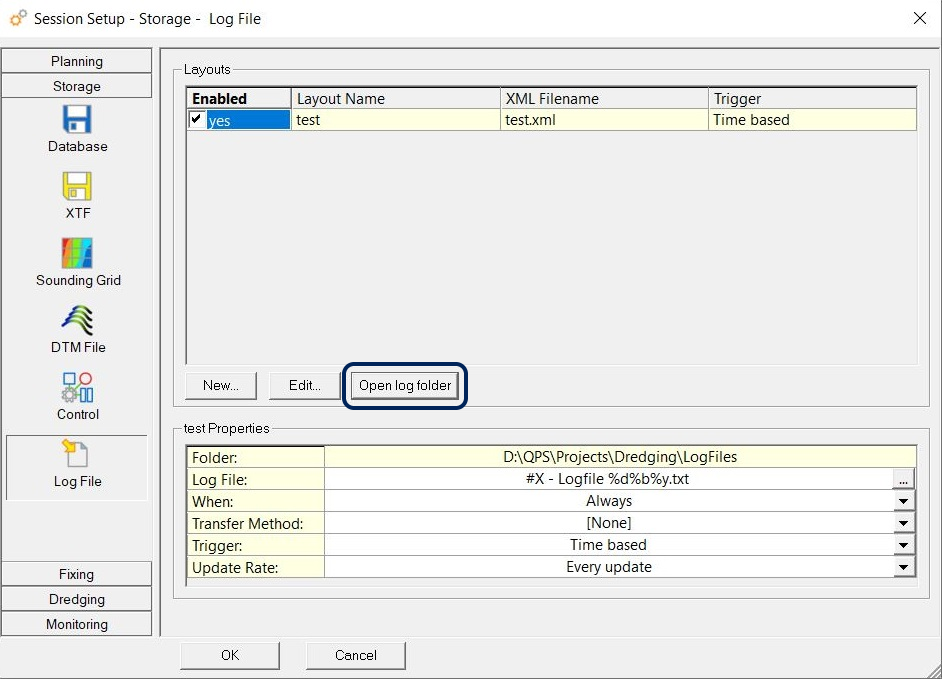This screenshot has height=679, width=942.
Task: Select the test.xml filename cell
Action: 603,120
